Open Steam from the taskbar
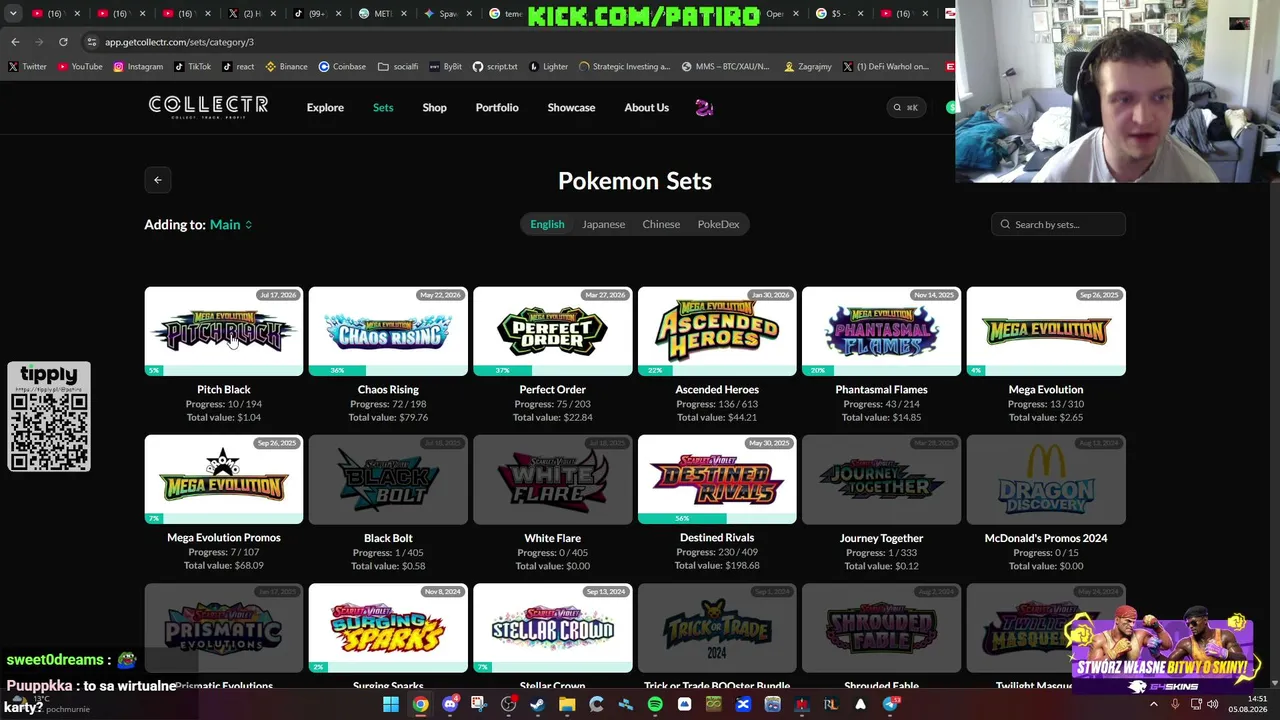1280x720 pixels. click(x=538, y=705)
